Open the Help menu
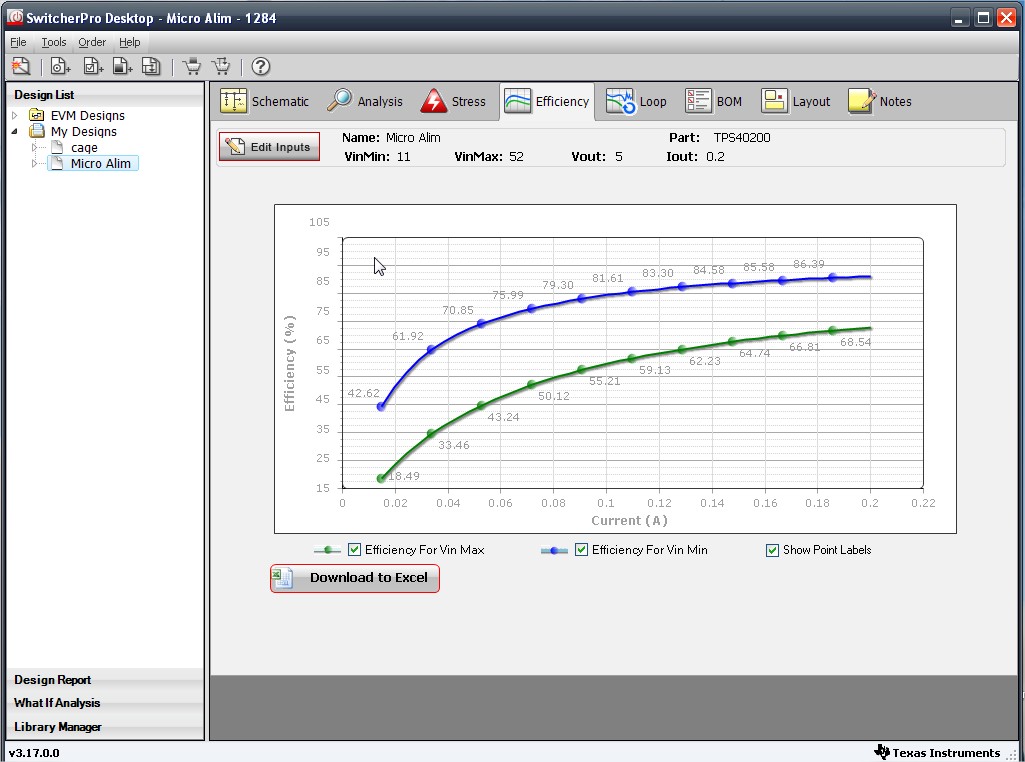The height and width of the screenshot is (762, 1025). click(129, 42)
